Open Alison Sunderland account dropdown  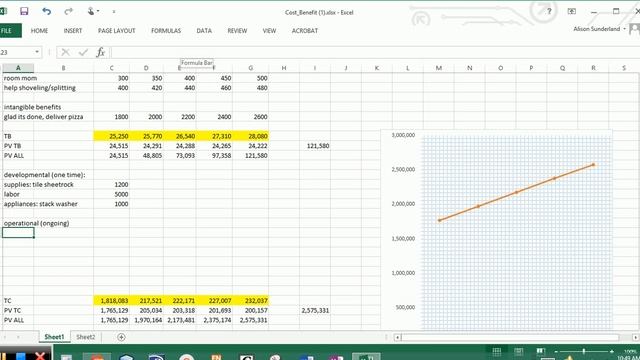pos(624,29)
